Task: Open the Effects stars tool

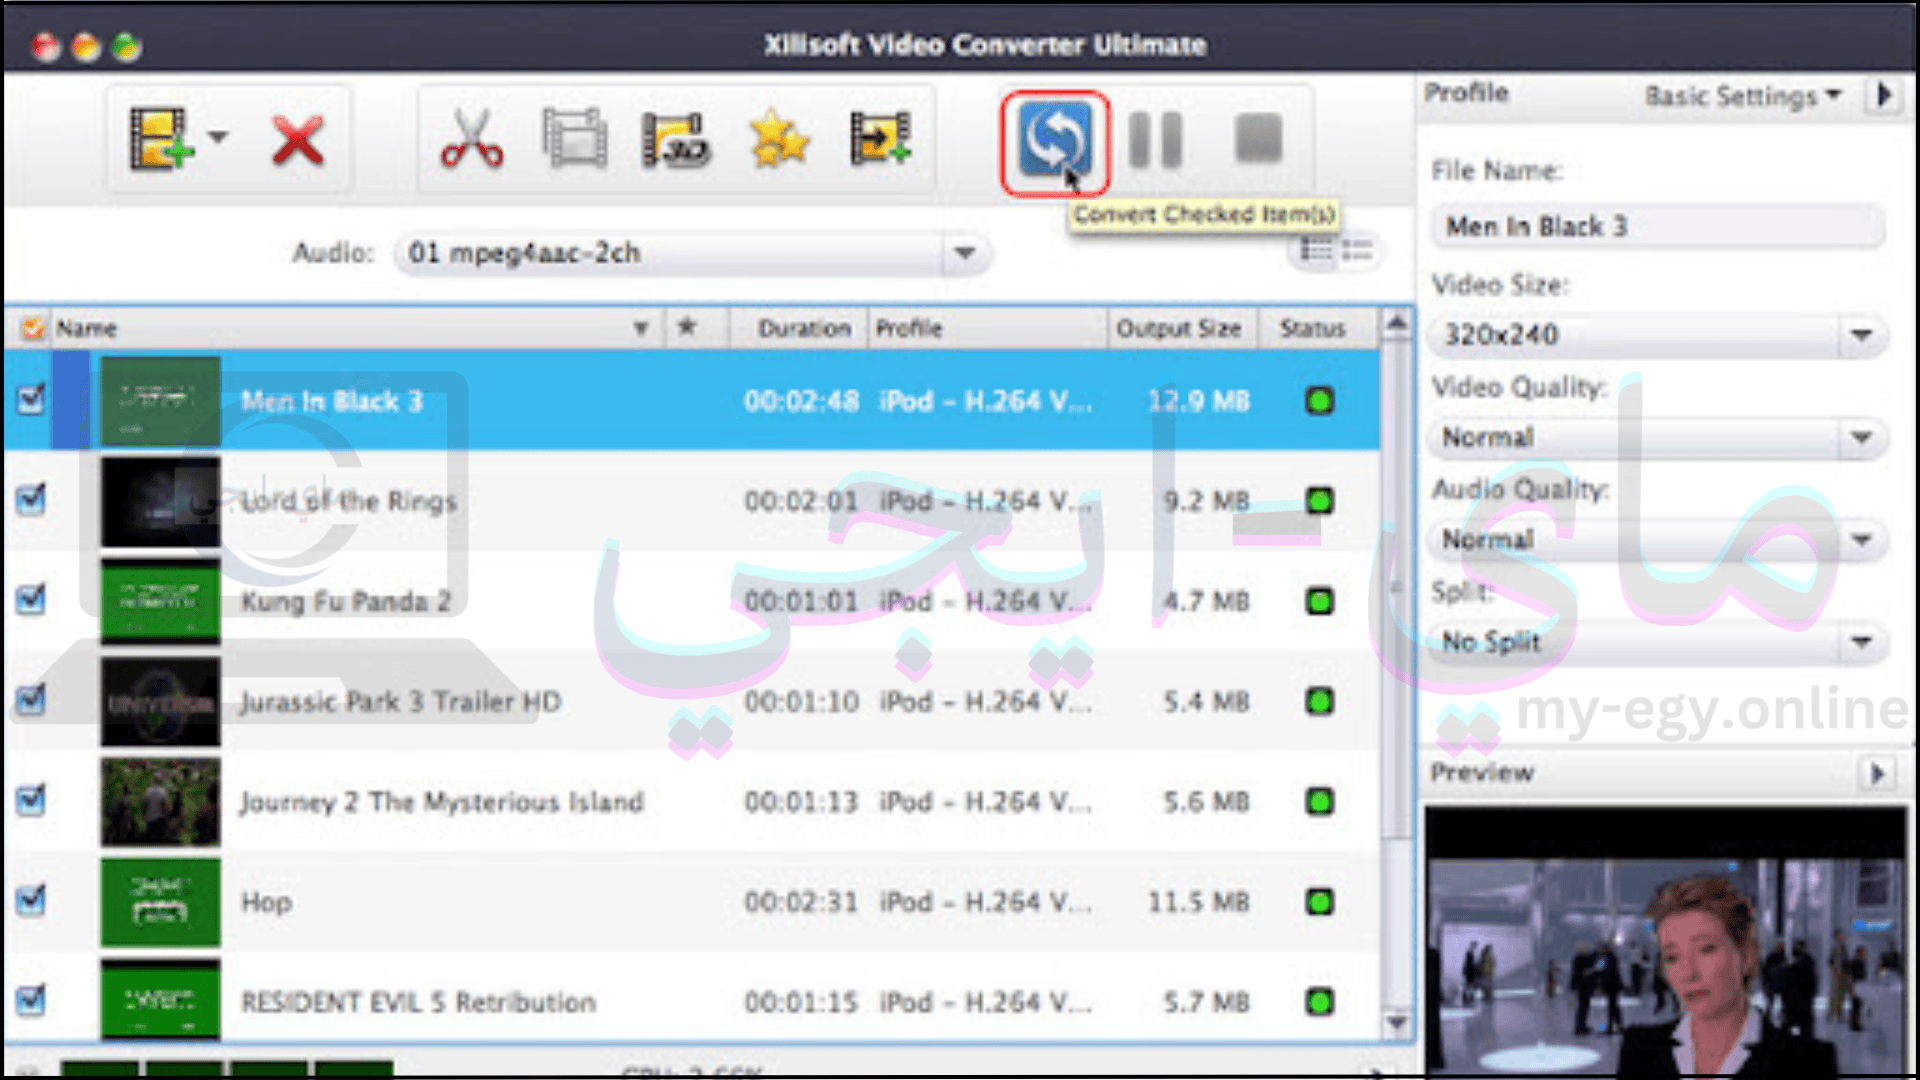Action: pos(779,139)
